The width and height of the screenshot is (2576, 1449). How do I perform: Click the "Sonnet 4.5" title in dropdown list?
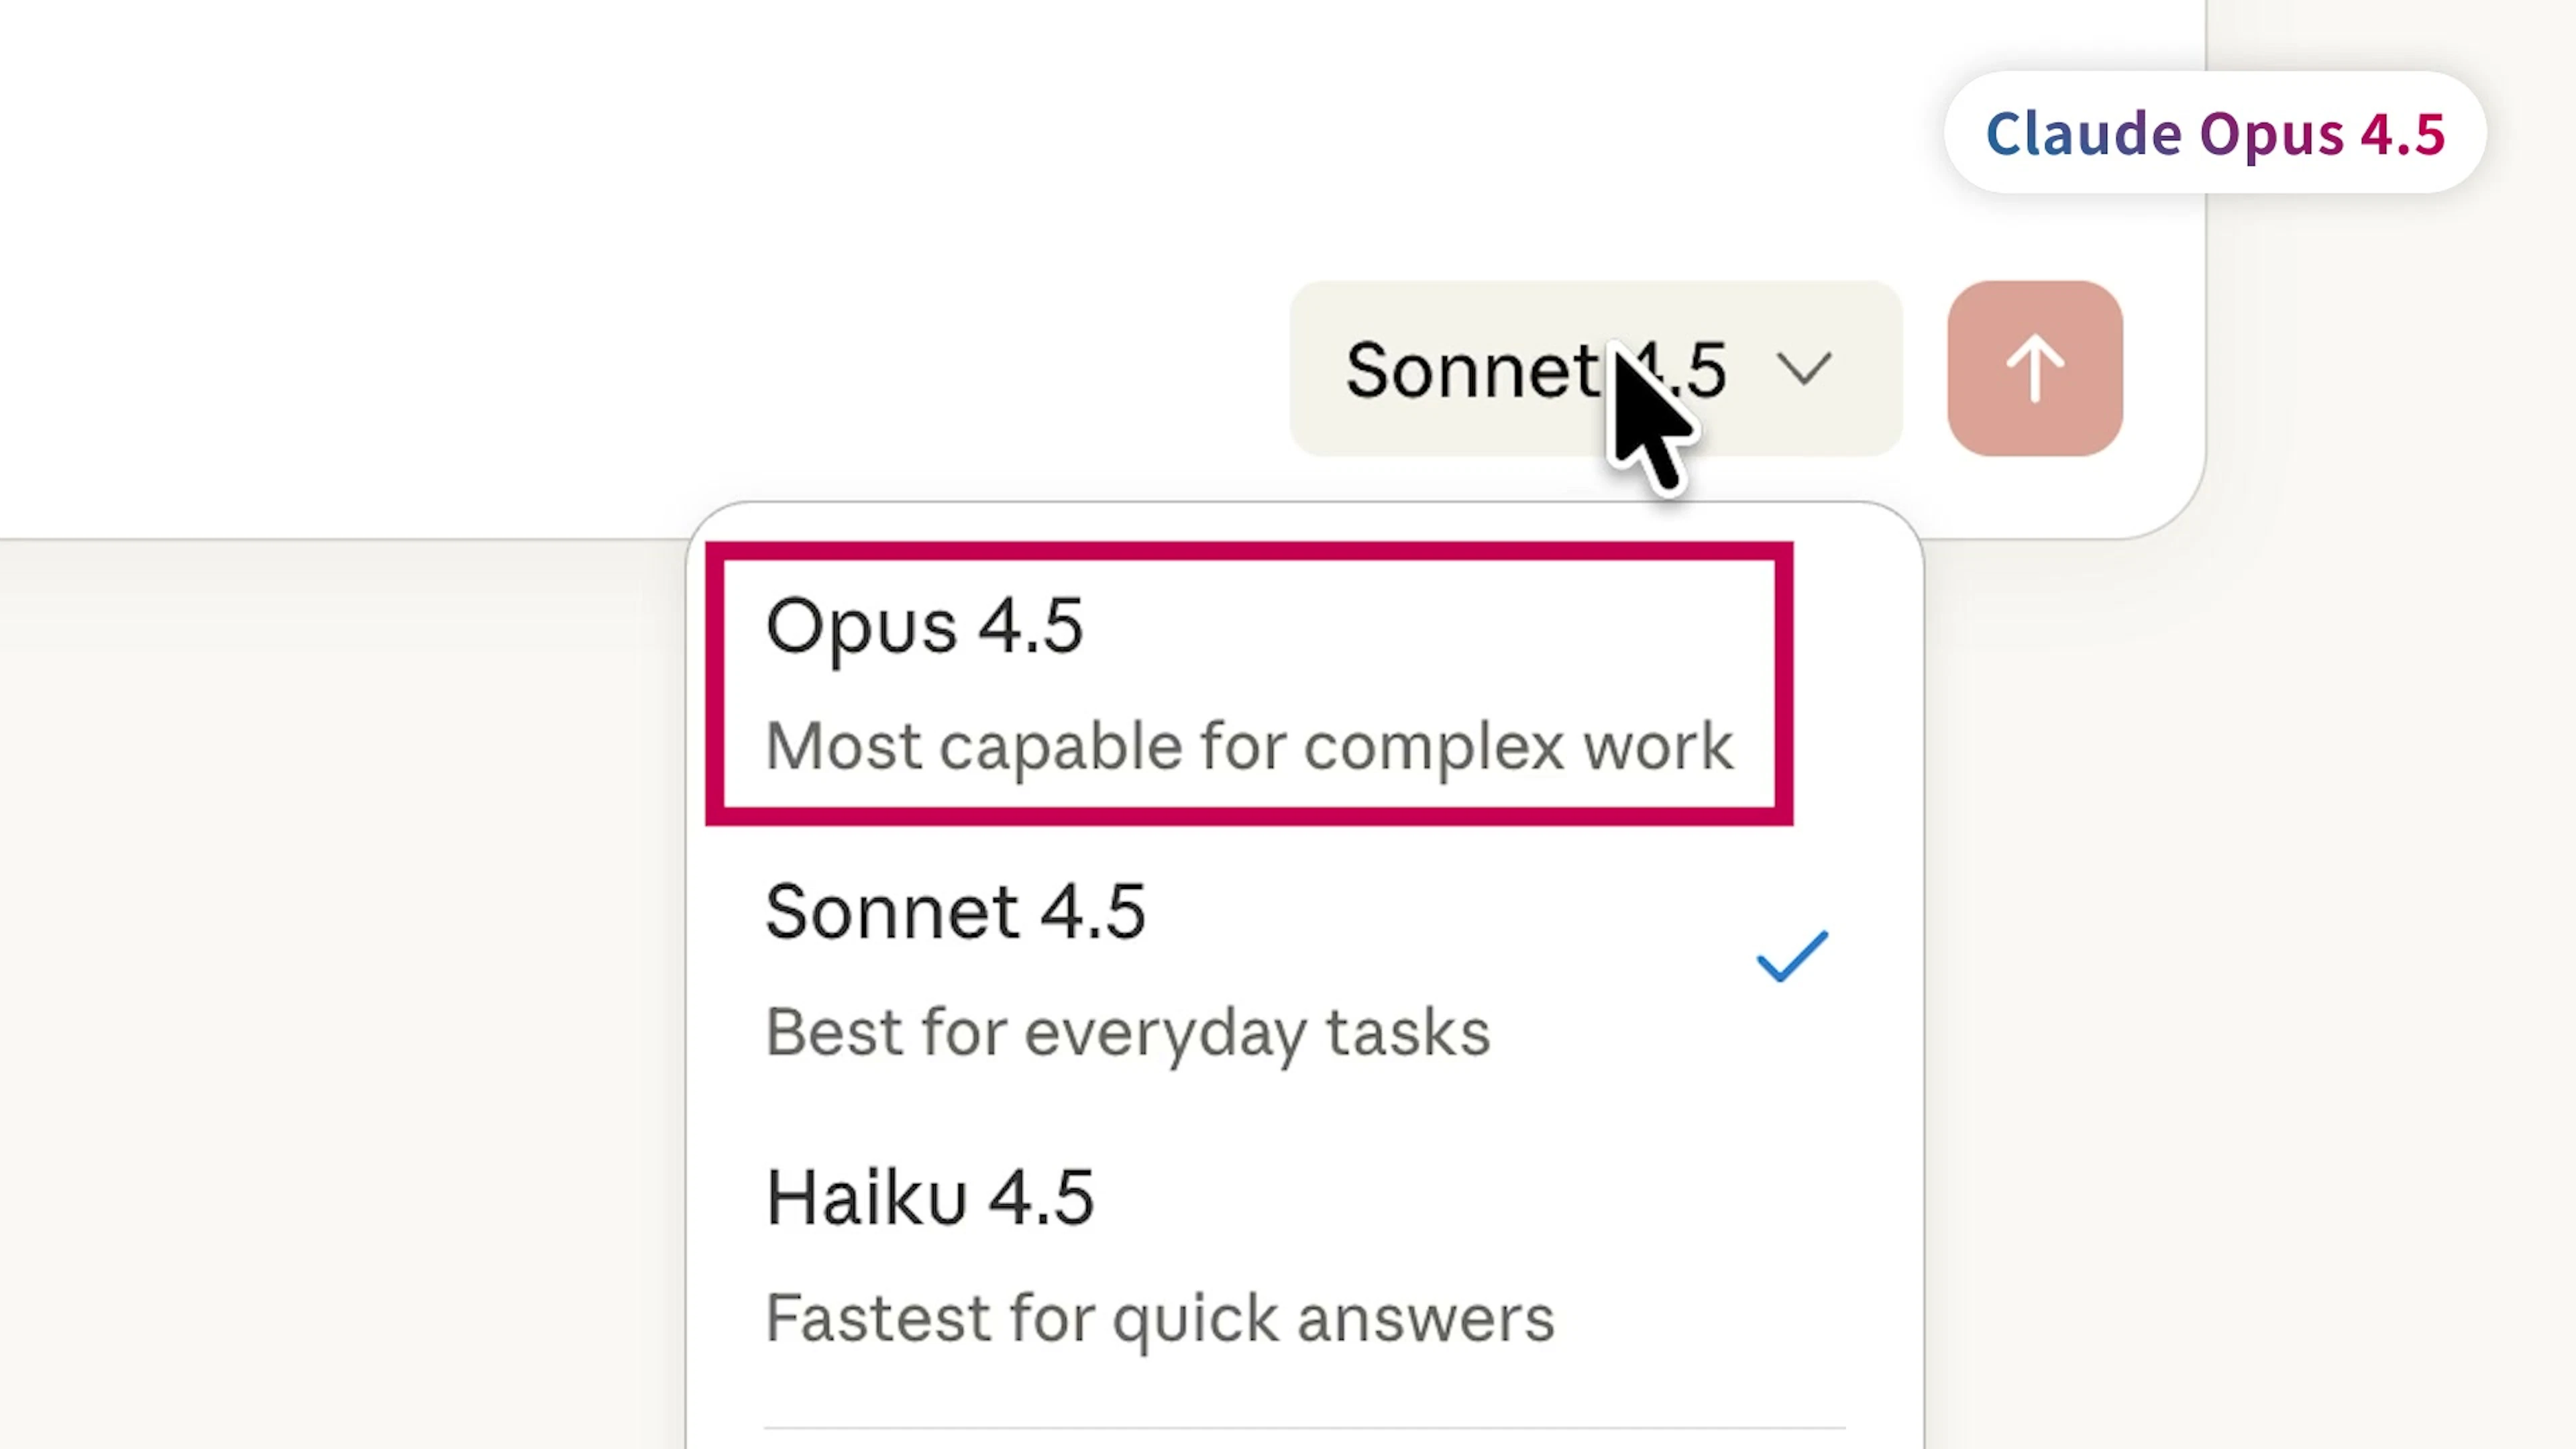(954, 911)
